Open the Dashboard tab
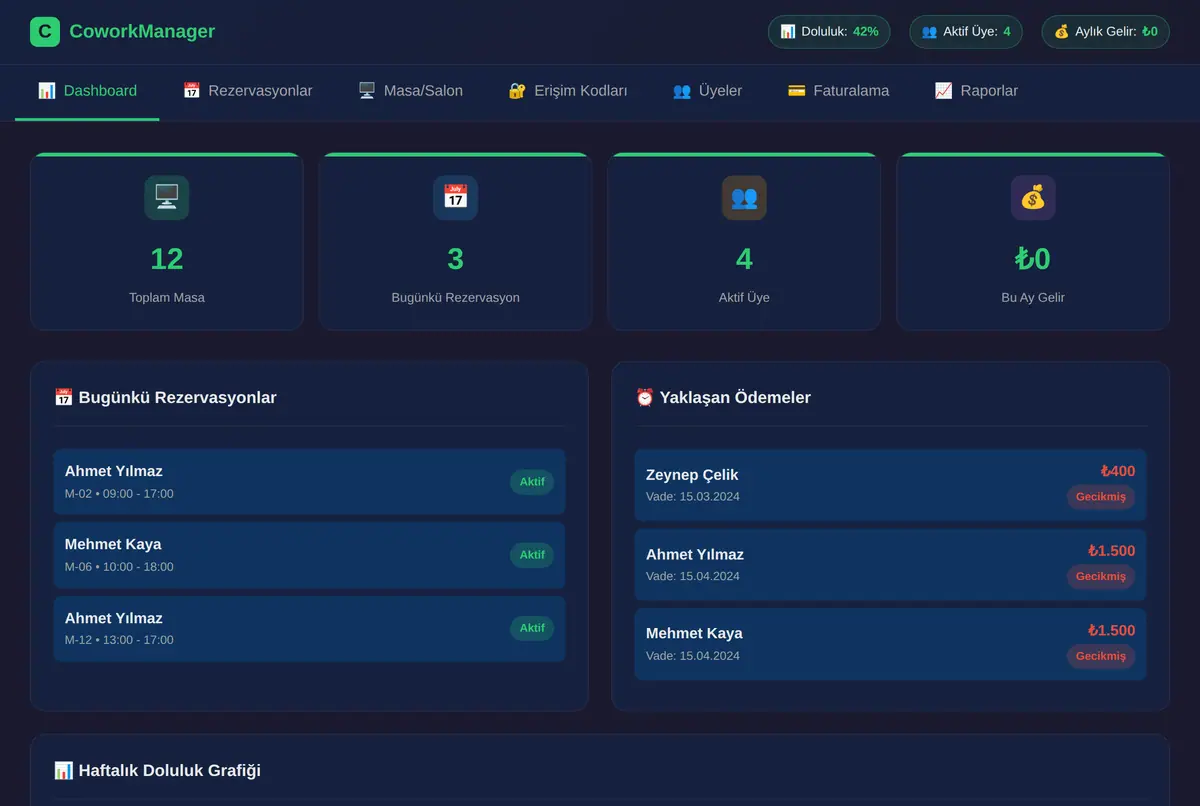This screenshot has height=806, width=1200. coord(87,92)
